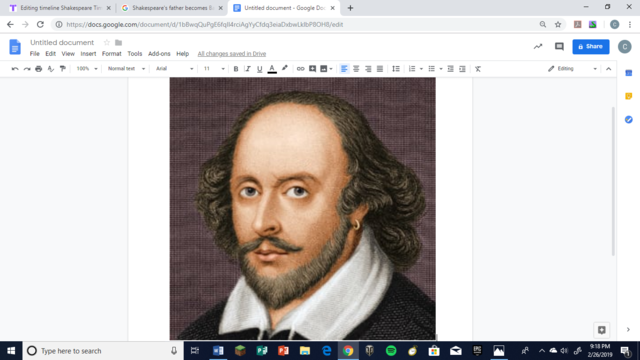Open the Tools menu
The height and width of the screenshot is (360, 640).
[x=135, y=54]
